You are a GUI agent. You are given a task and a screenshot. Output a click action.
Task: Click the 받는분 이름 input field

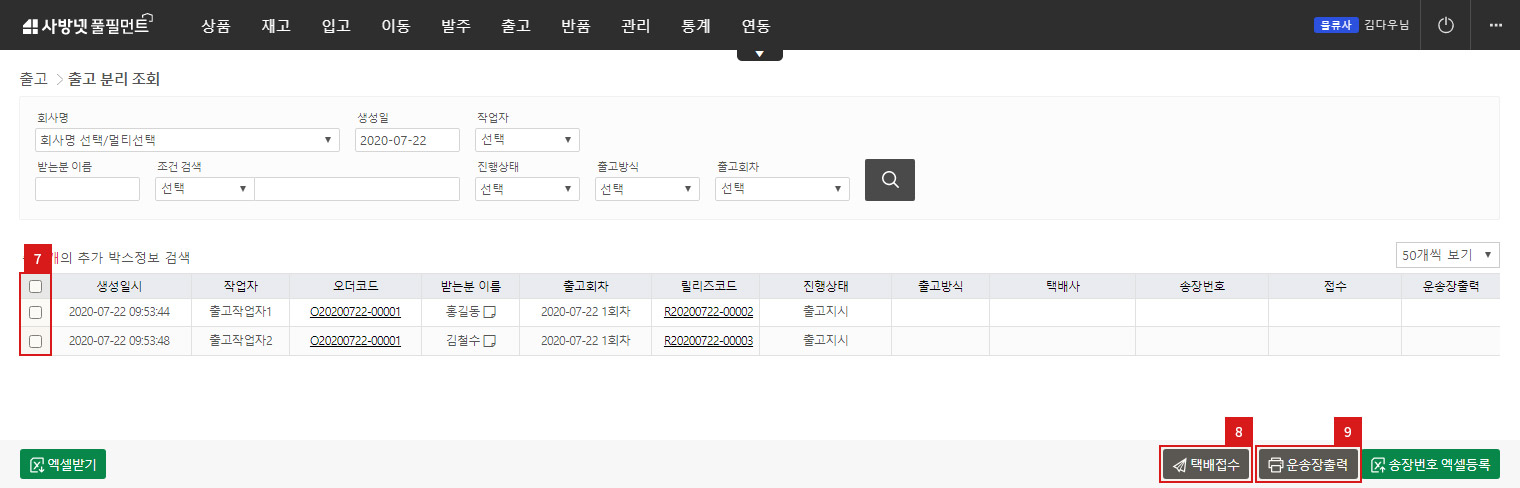(87, 189)
